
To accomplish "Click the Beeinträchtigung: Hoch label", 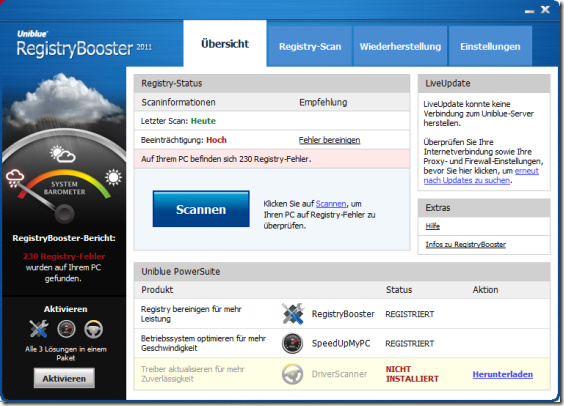I will (x=184, y=140).
